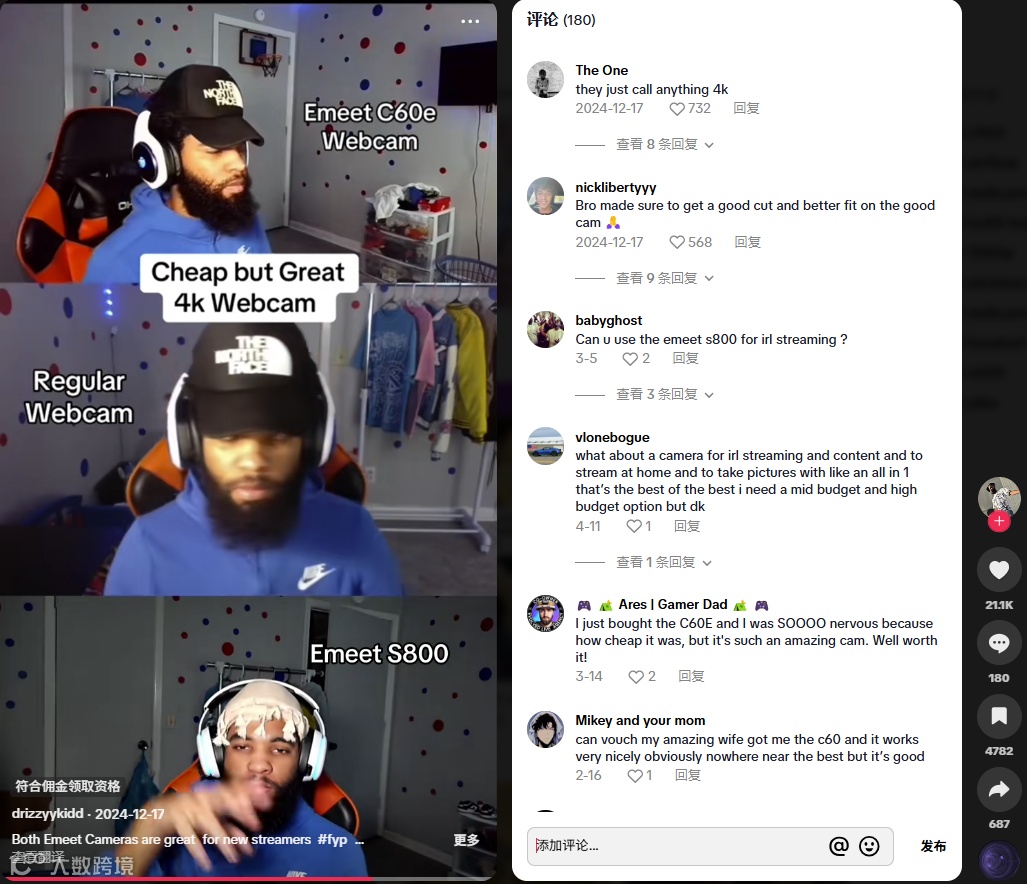This screenshot has height=884, width=1027.
Task: Like The One's comment with 732 likes
Action: click(677, 109)
